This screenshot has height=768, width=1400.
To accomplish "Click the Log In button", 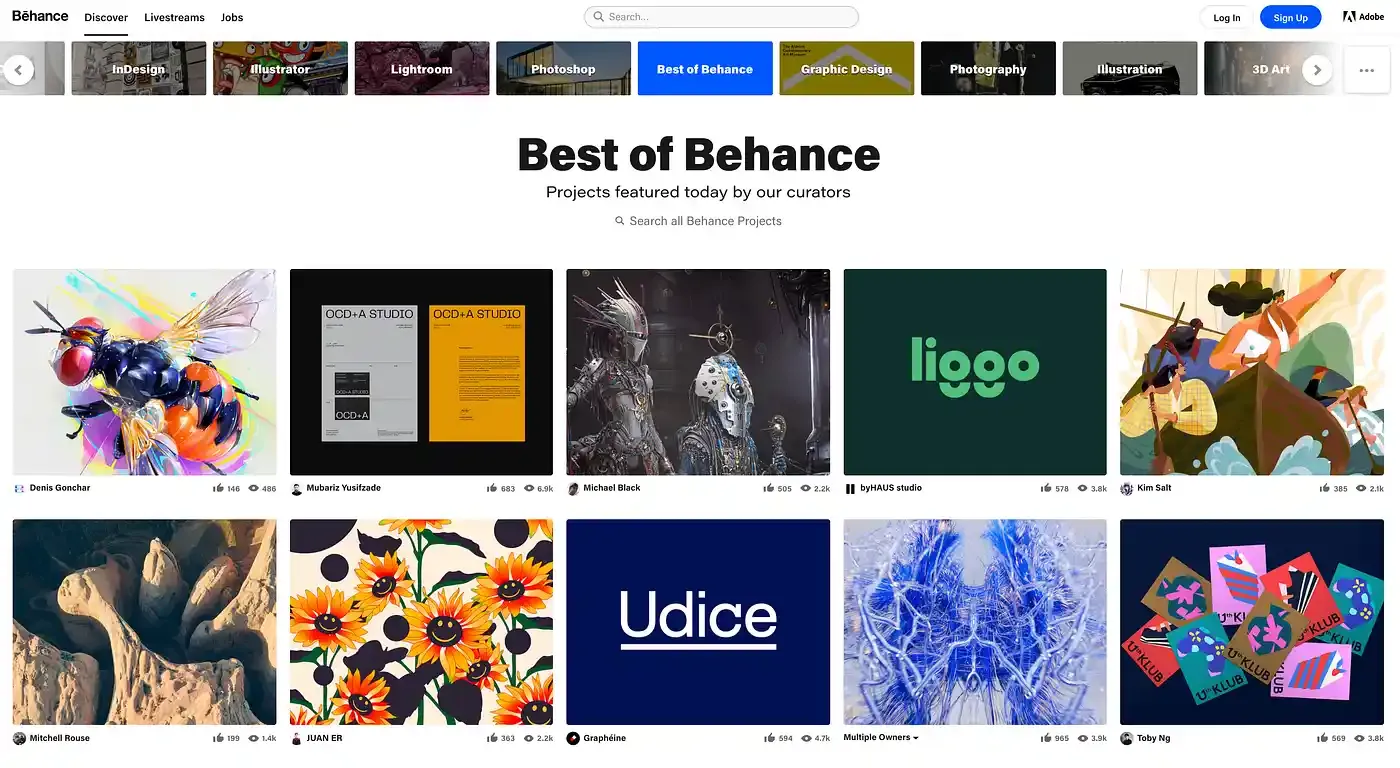I will point(1227,17).
